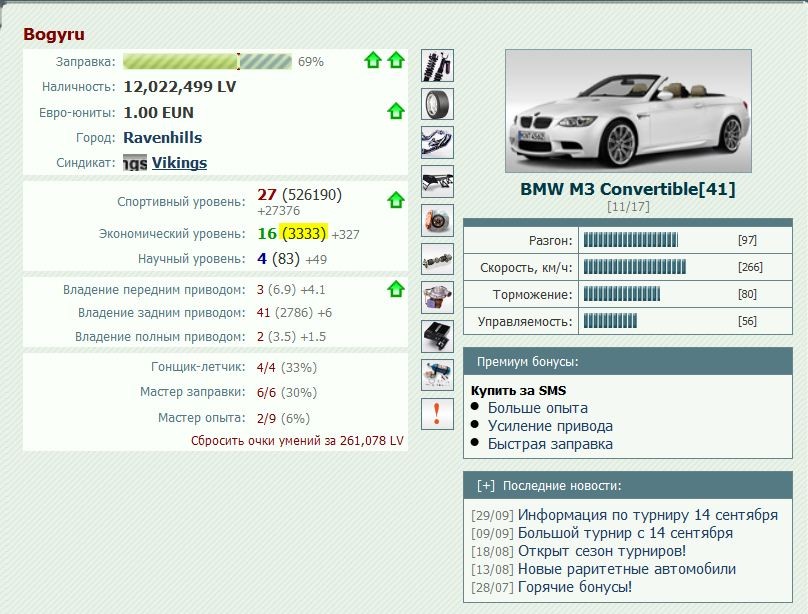Click Сбросить очки умений за 261,078 LV
808x614 pixels.
297,441
